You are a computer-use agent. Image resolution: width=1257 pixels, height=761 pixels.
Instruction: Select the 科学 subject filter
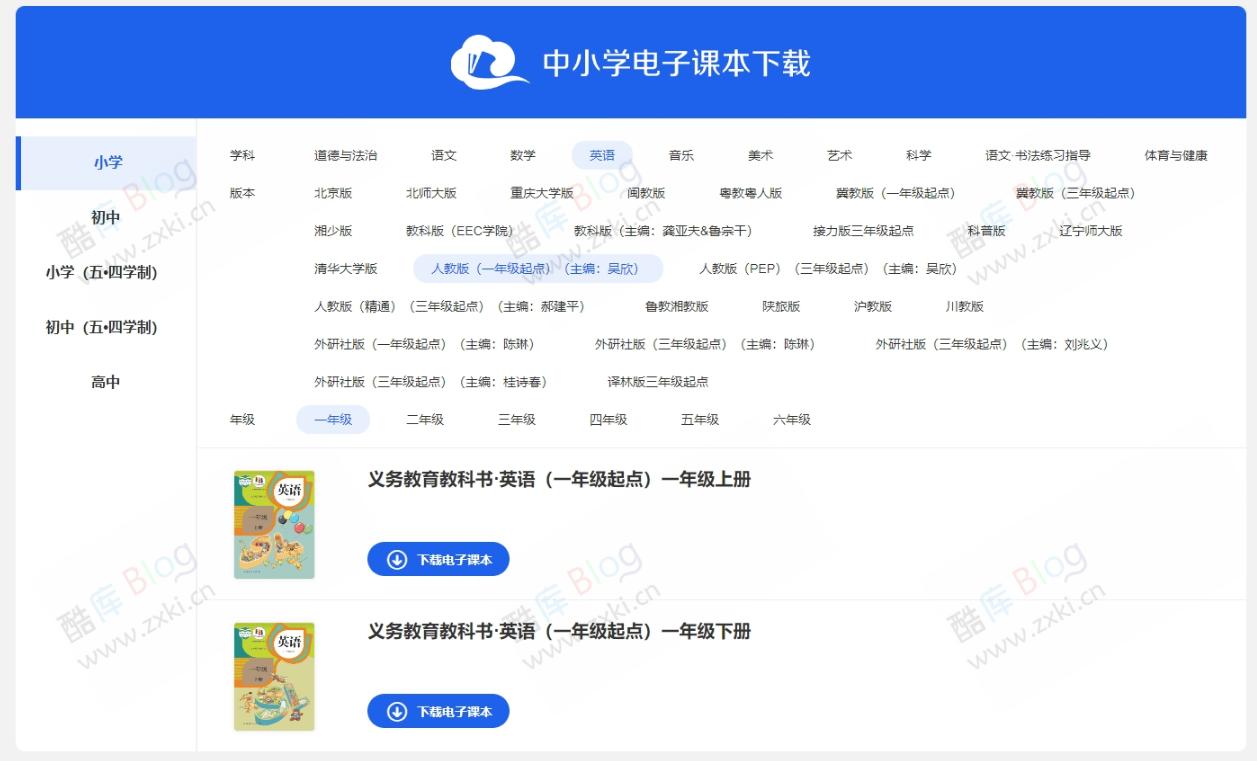pos(917,156)
